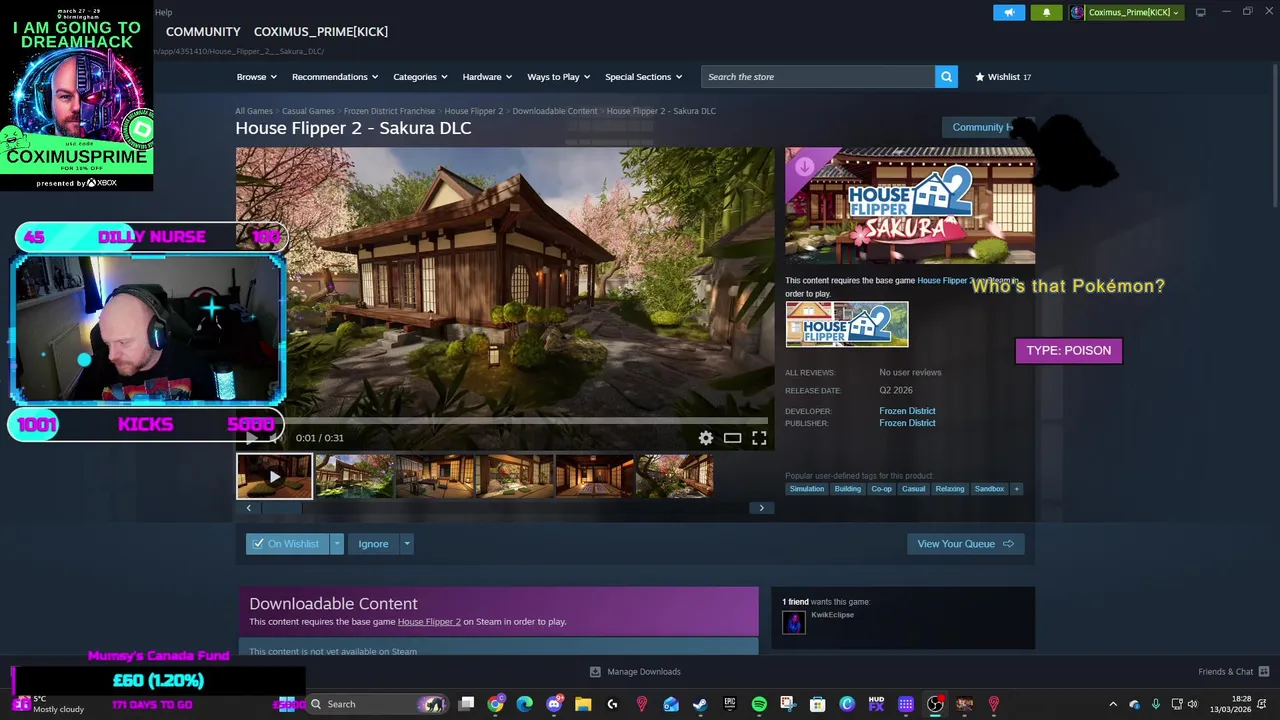This screenshot has width=1280, height=720.
Task: Open the Recommendations dropdown menu
Action: 335,77
